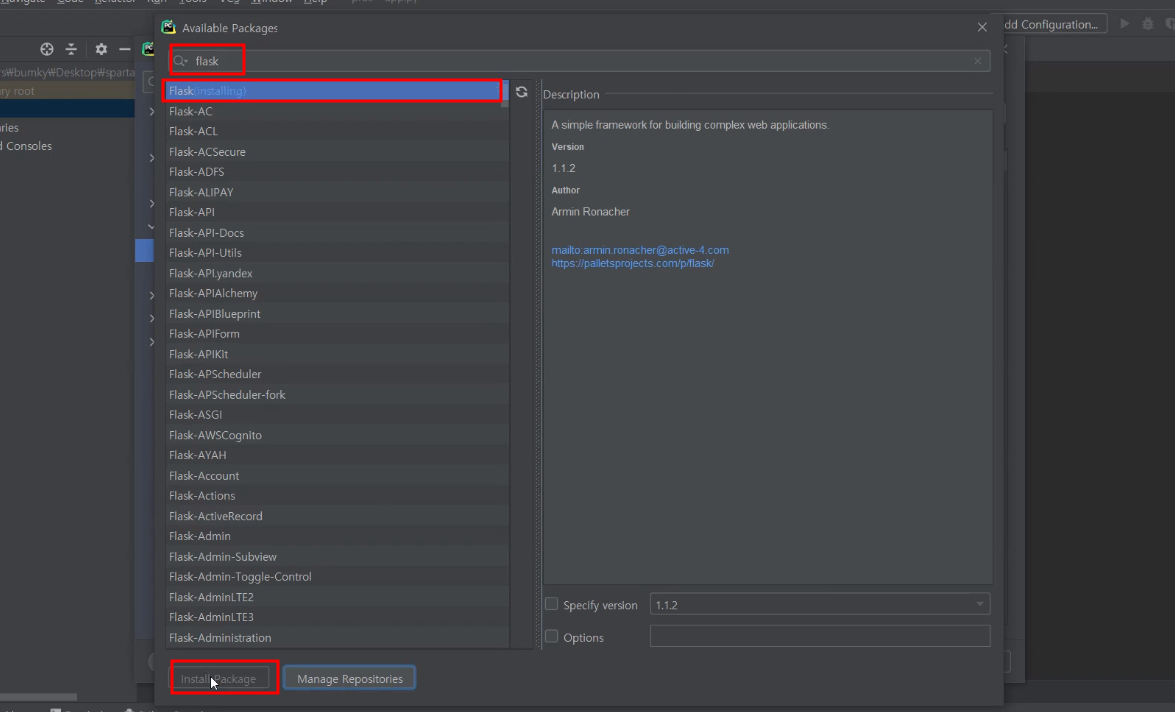Select the Flask-AWSCognito package

(337, 435)
